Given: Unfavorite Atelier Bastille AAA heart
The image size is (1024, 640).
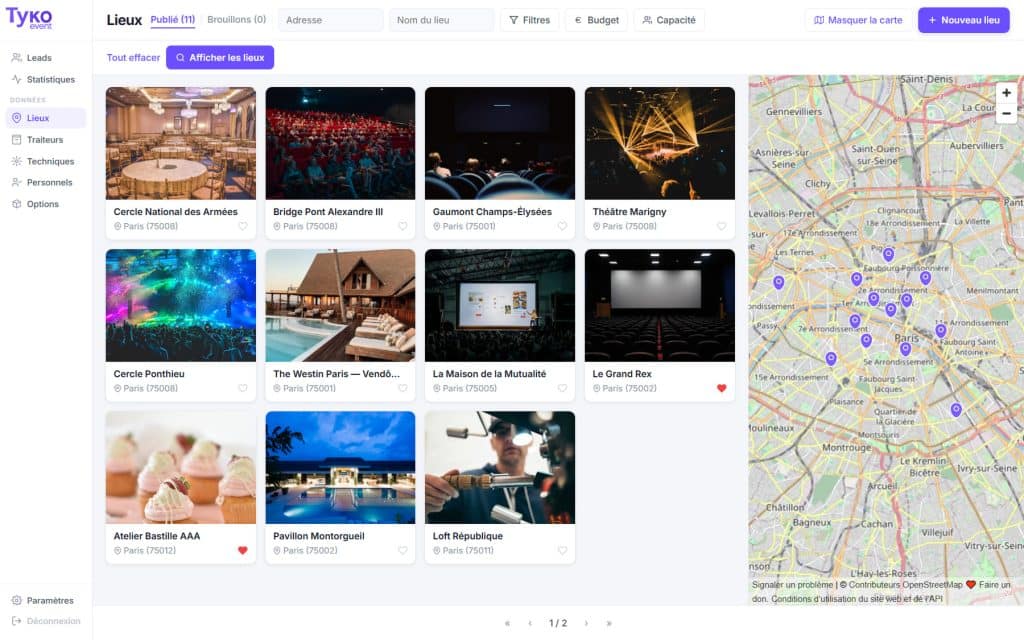Looking at the screenshot, I should tap(243, 550).
